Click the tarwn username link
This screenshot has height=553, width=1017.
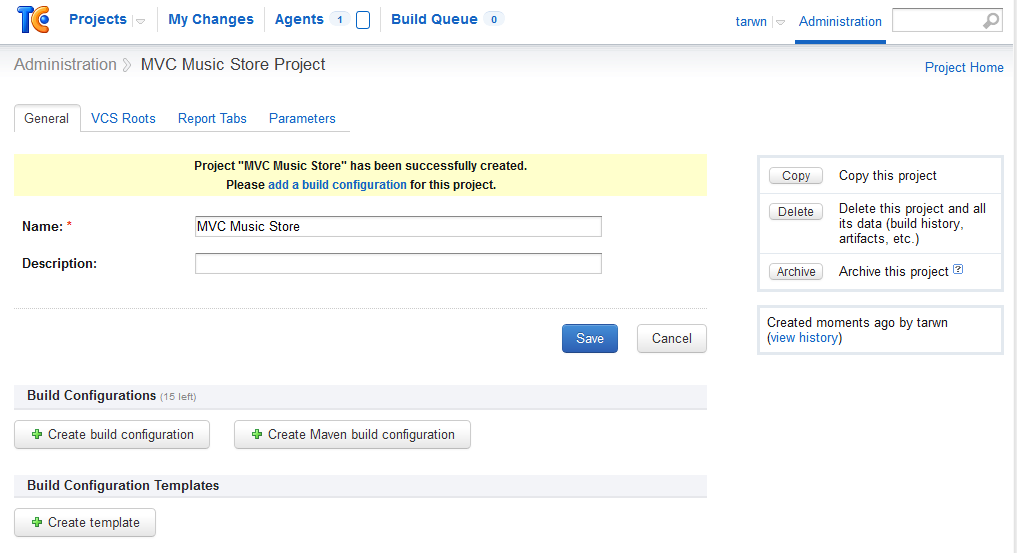coord(751,21)
